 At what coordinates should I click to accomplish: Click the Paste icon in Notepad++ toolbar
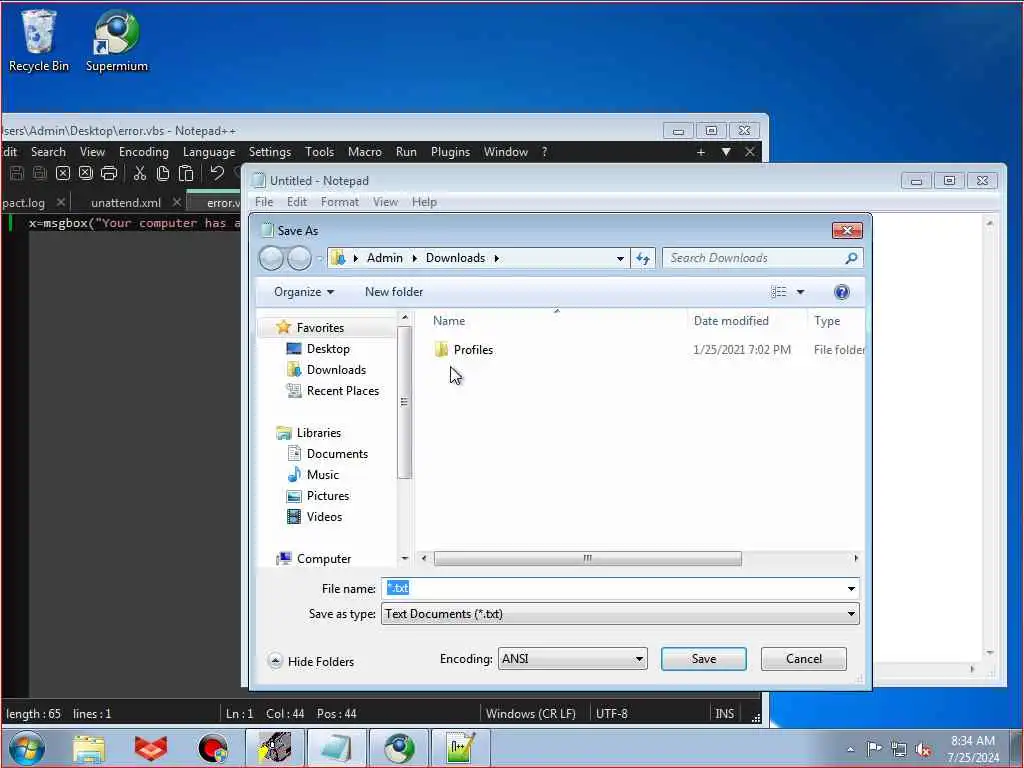coord(186,173)
